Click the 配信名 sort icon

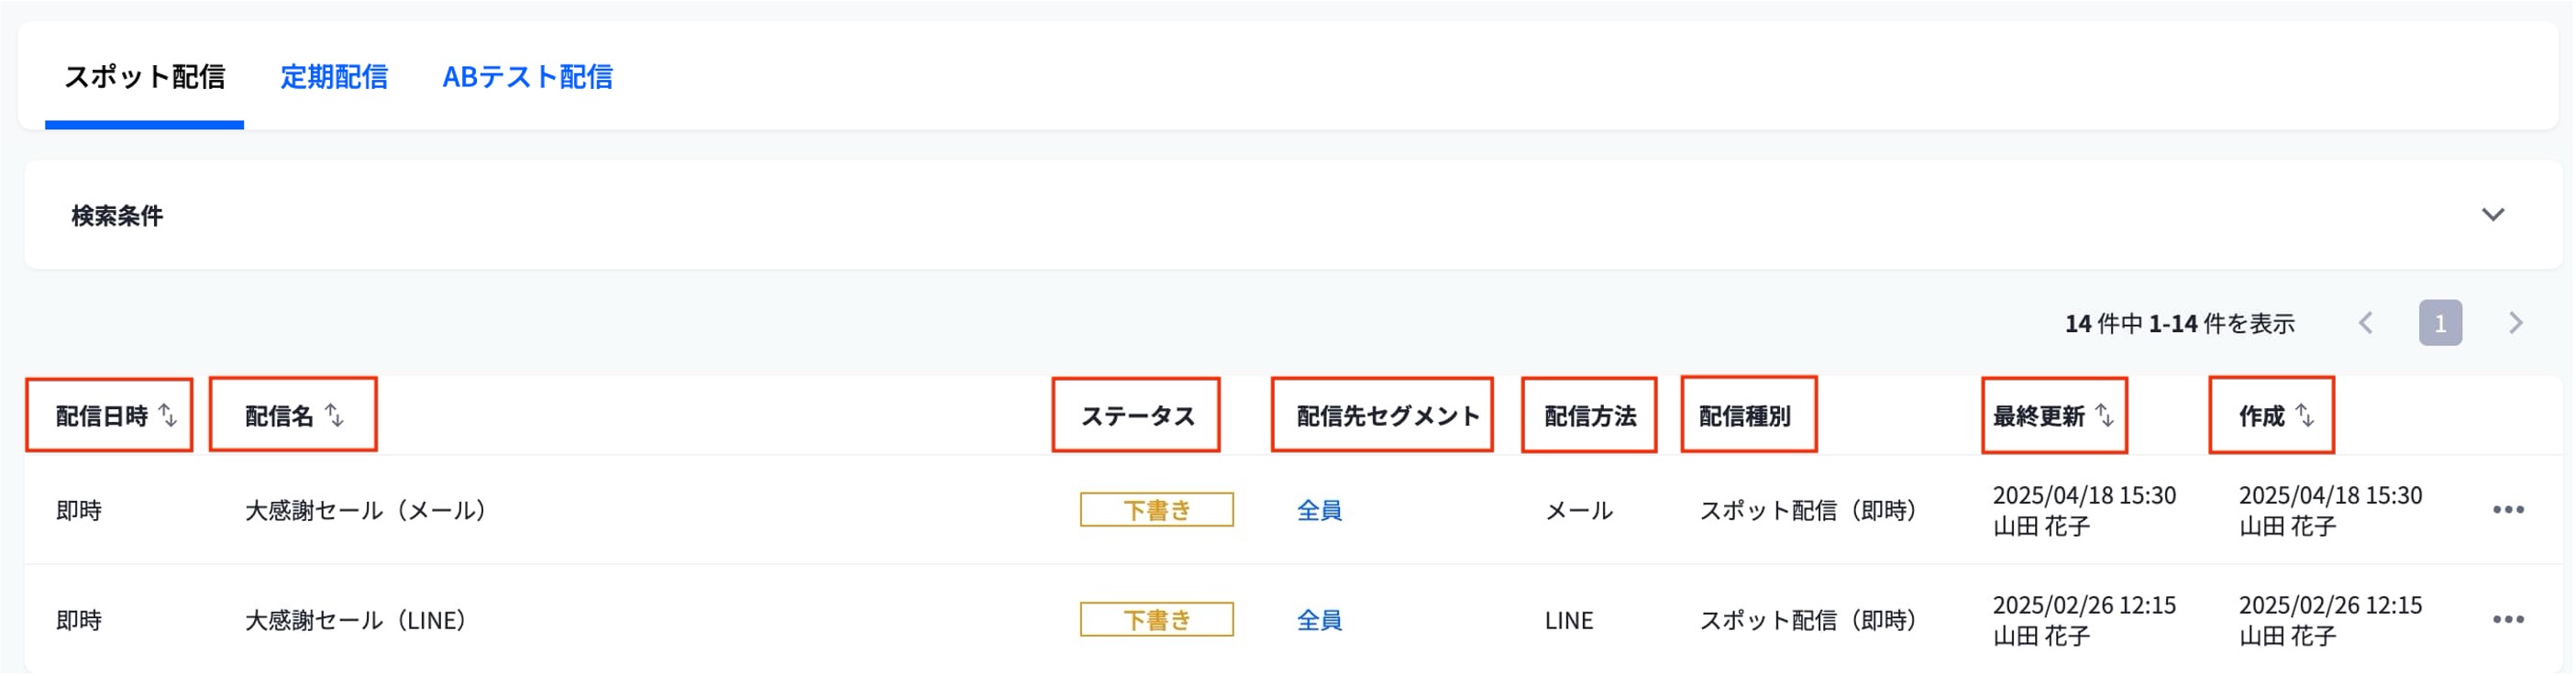point(334,415)
